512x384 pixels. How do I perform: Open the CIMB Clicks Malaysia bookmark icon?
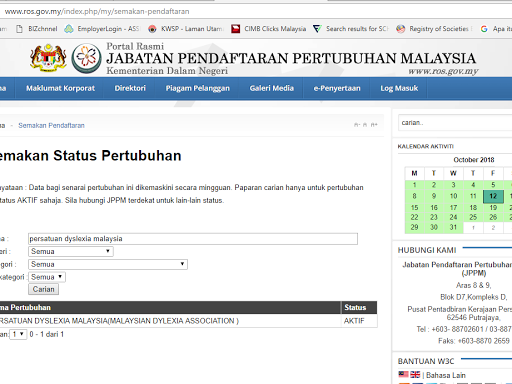click(x=236, y=29)
